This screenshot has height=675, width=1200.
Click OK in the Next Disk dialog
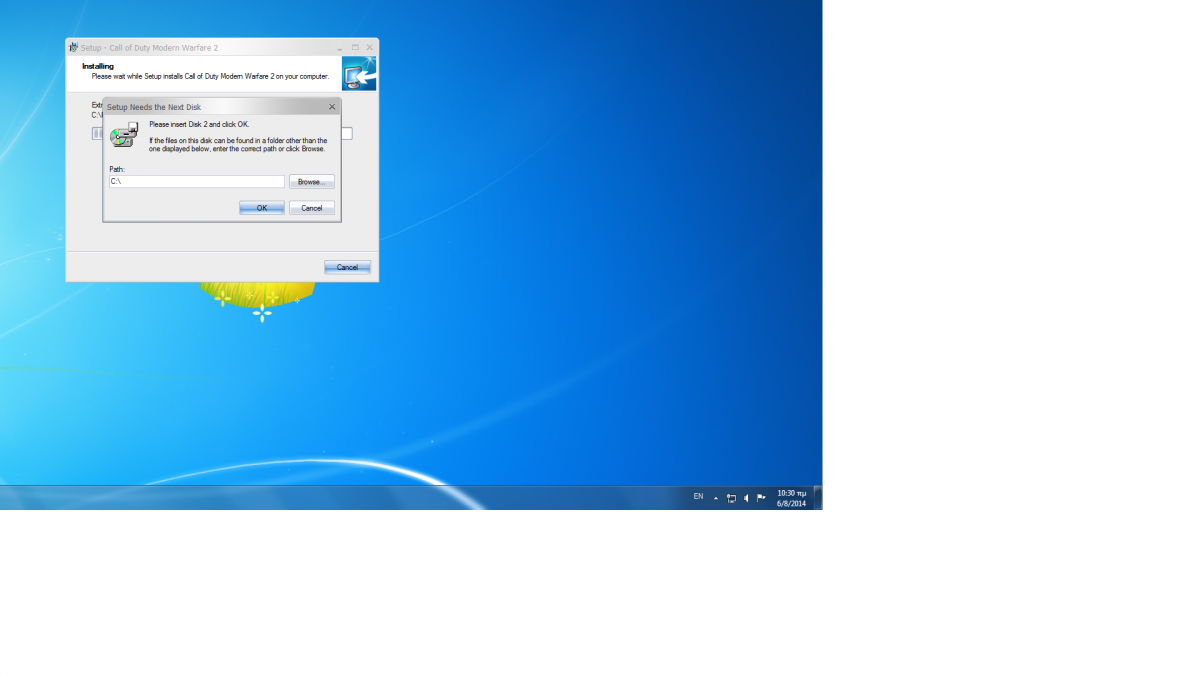click(x=262, y=208)
